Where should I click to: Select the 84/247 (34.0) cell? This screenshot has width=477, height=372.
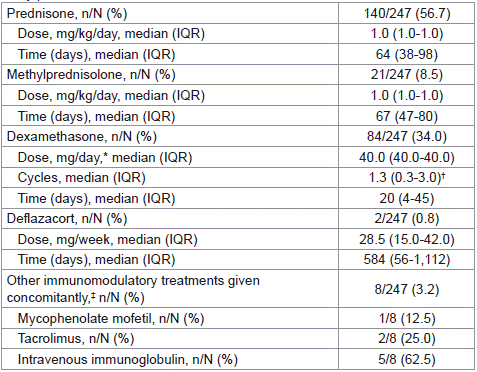tap(407, 136)
